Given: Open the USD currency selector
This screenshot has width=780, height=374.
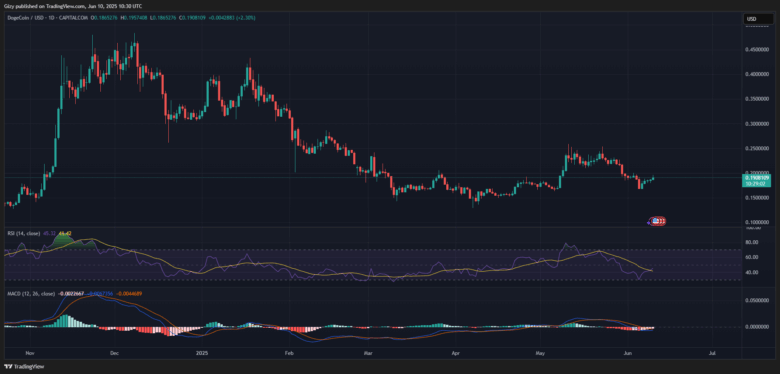Looking at the screenshot, I should pos(758,19).
